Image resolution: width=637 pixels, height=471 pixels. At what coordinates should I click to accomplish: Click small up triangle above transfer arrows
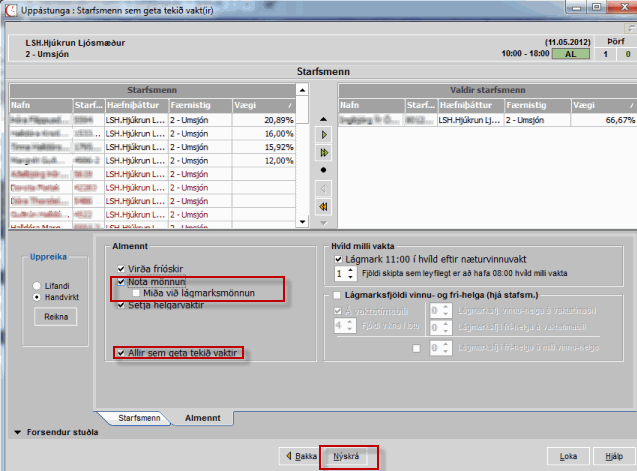(x=323, y=119)
